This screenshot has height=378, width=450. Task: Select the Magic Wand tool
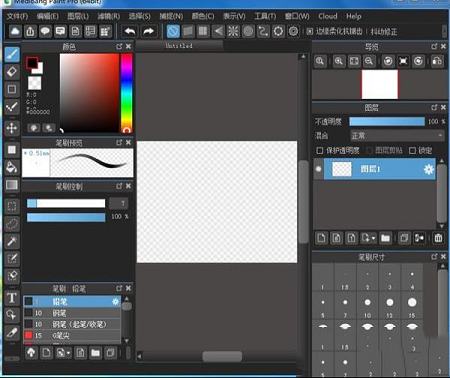12,241
